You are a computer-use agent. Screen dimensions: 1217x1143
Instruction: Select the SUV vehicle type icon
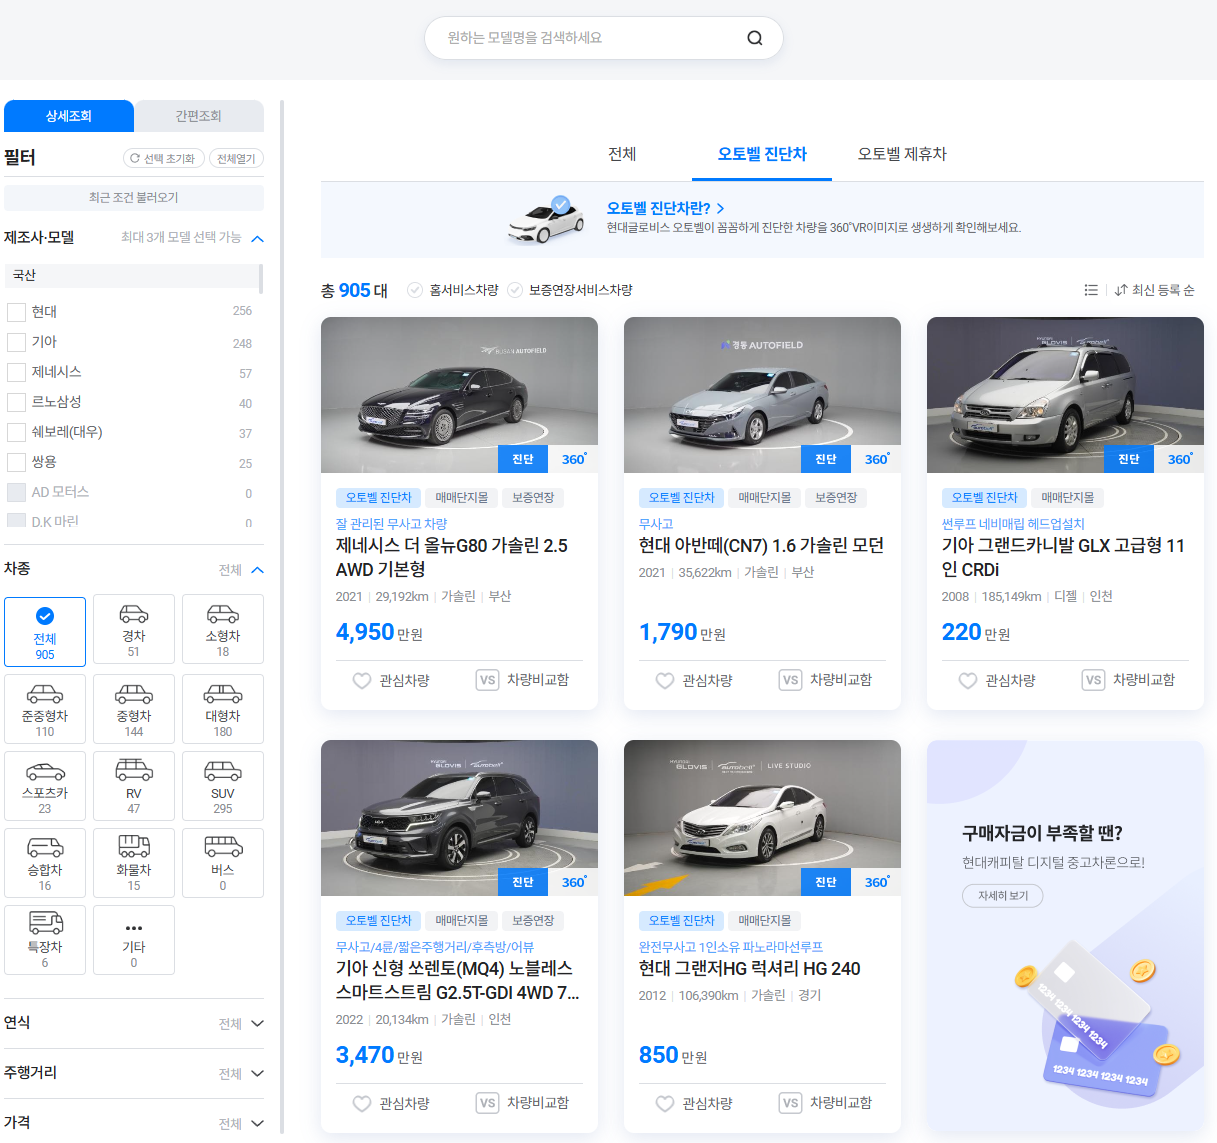point(223,786)
